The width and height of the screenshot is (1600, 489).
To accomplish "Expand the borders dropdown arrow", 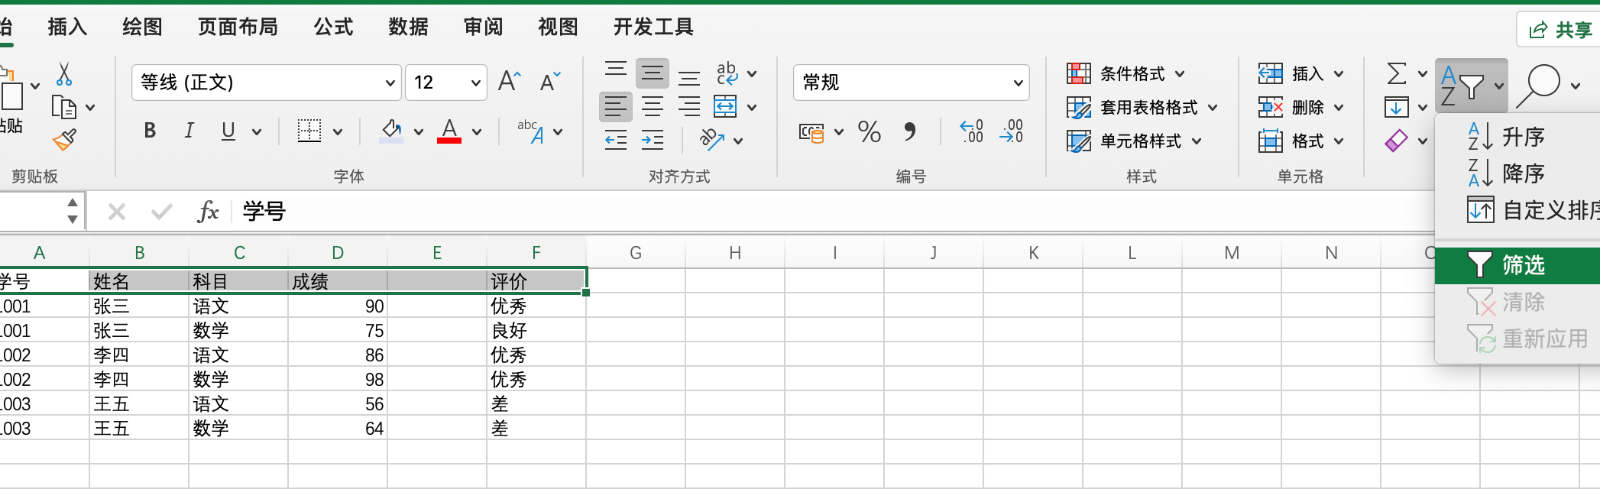I will pos(337,132).
